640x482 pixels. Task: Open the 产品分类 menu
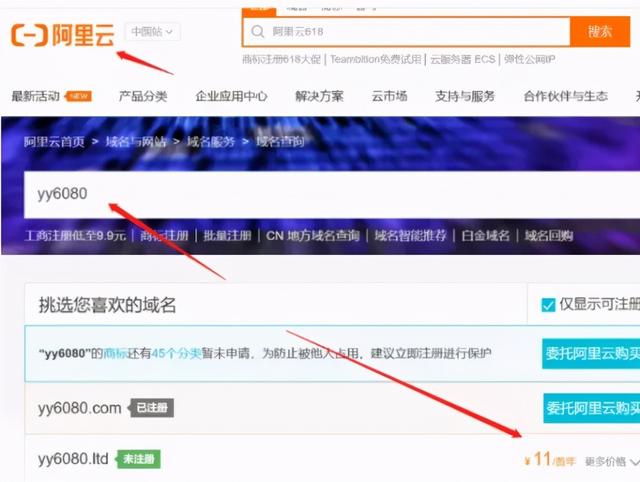(x=143, y=97)
